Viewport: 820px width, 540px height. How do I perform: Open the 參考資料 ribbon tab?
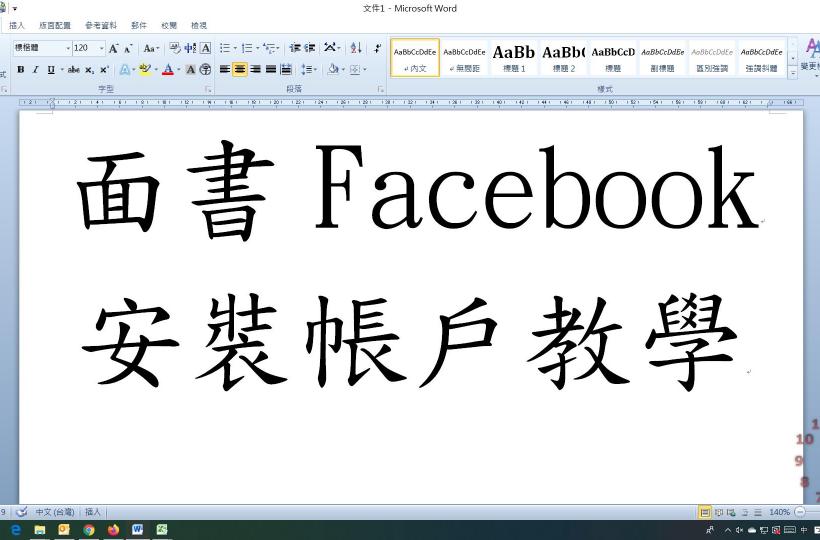tap(101, 25)
